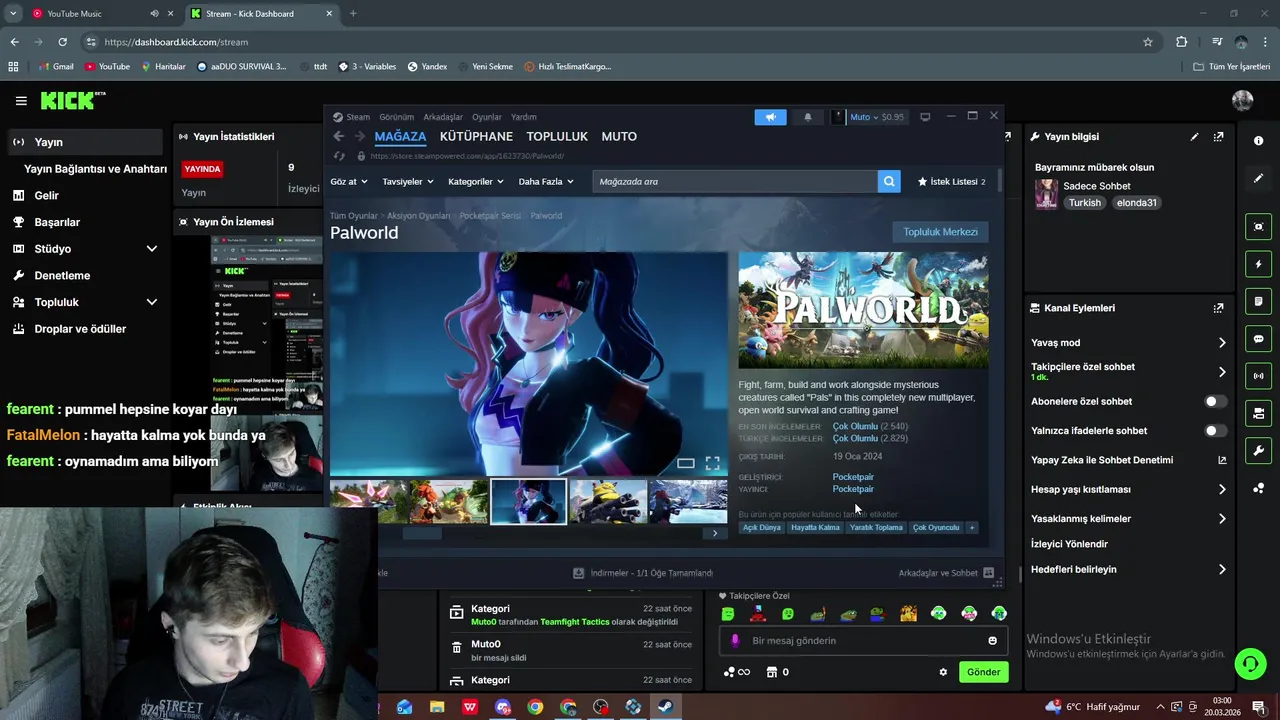
Task: Open MAĞAZA tab in Steam
Action: 400,136
